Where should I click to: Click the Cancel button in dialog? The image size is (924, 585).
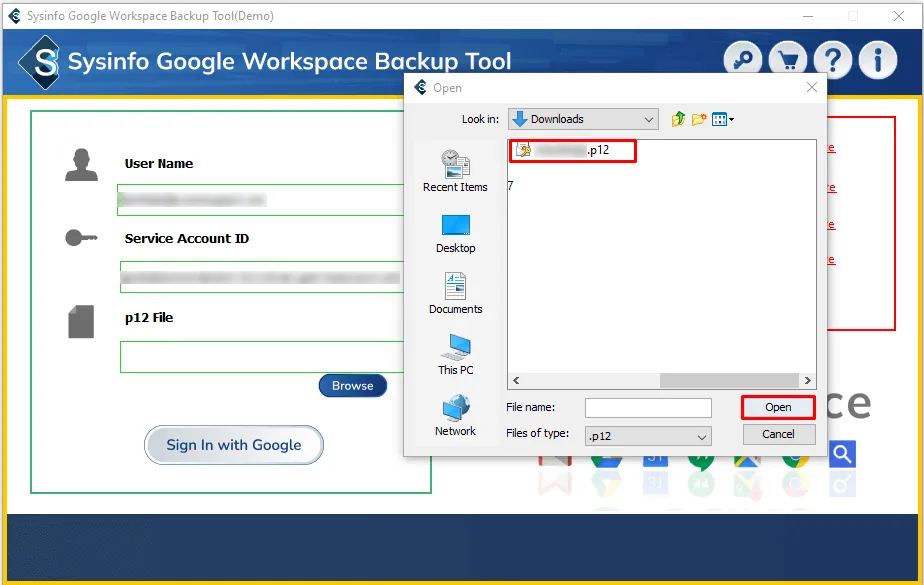(778, 434)
